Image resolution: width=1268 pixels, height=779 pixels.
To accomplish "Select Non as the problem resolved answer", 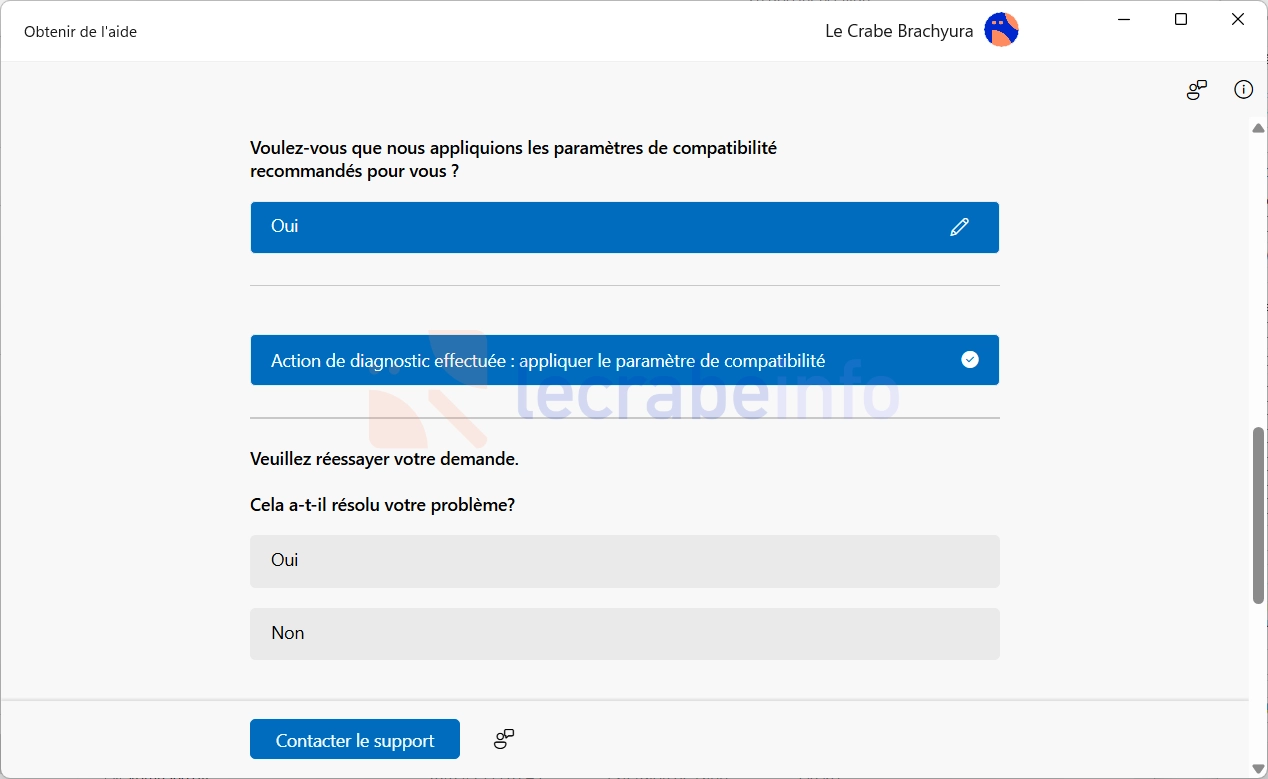I will pos(625,634).
